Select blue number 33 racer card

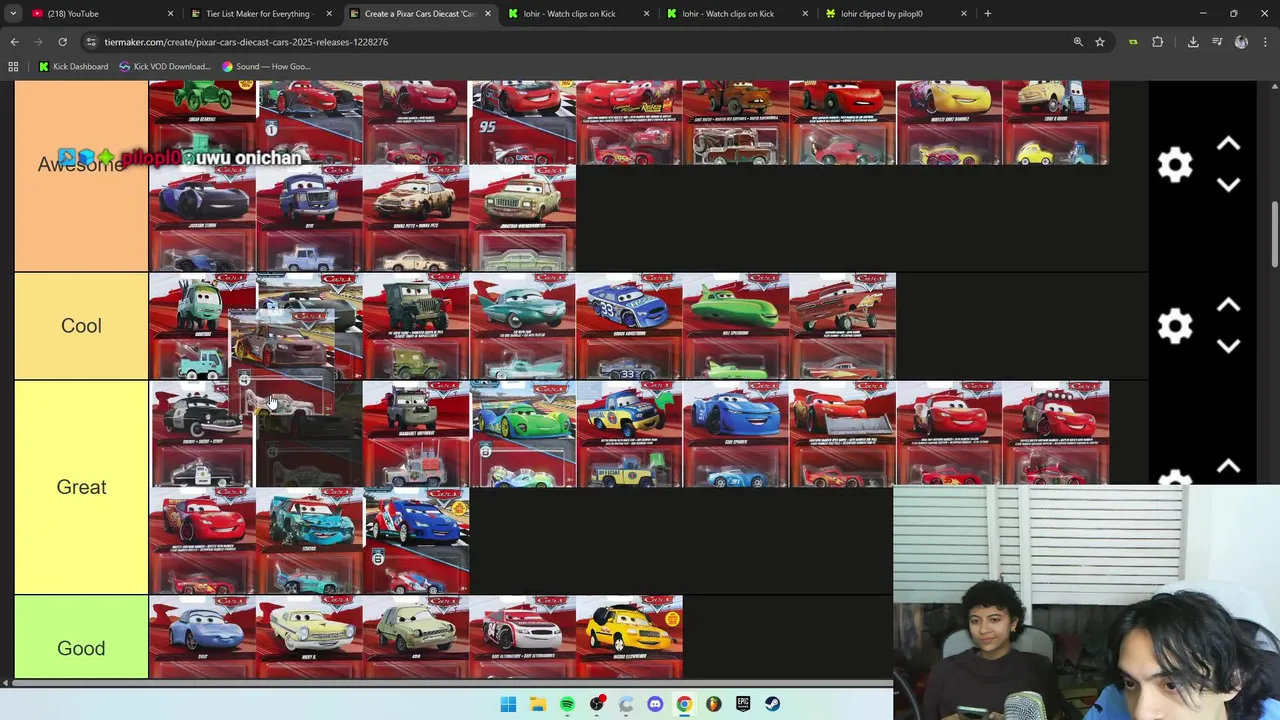pos(629,326)
